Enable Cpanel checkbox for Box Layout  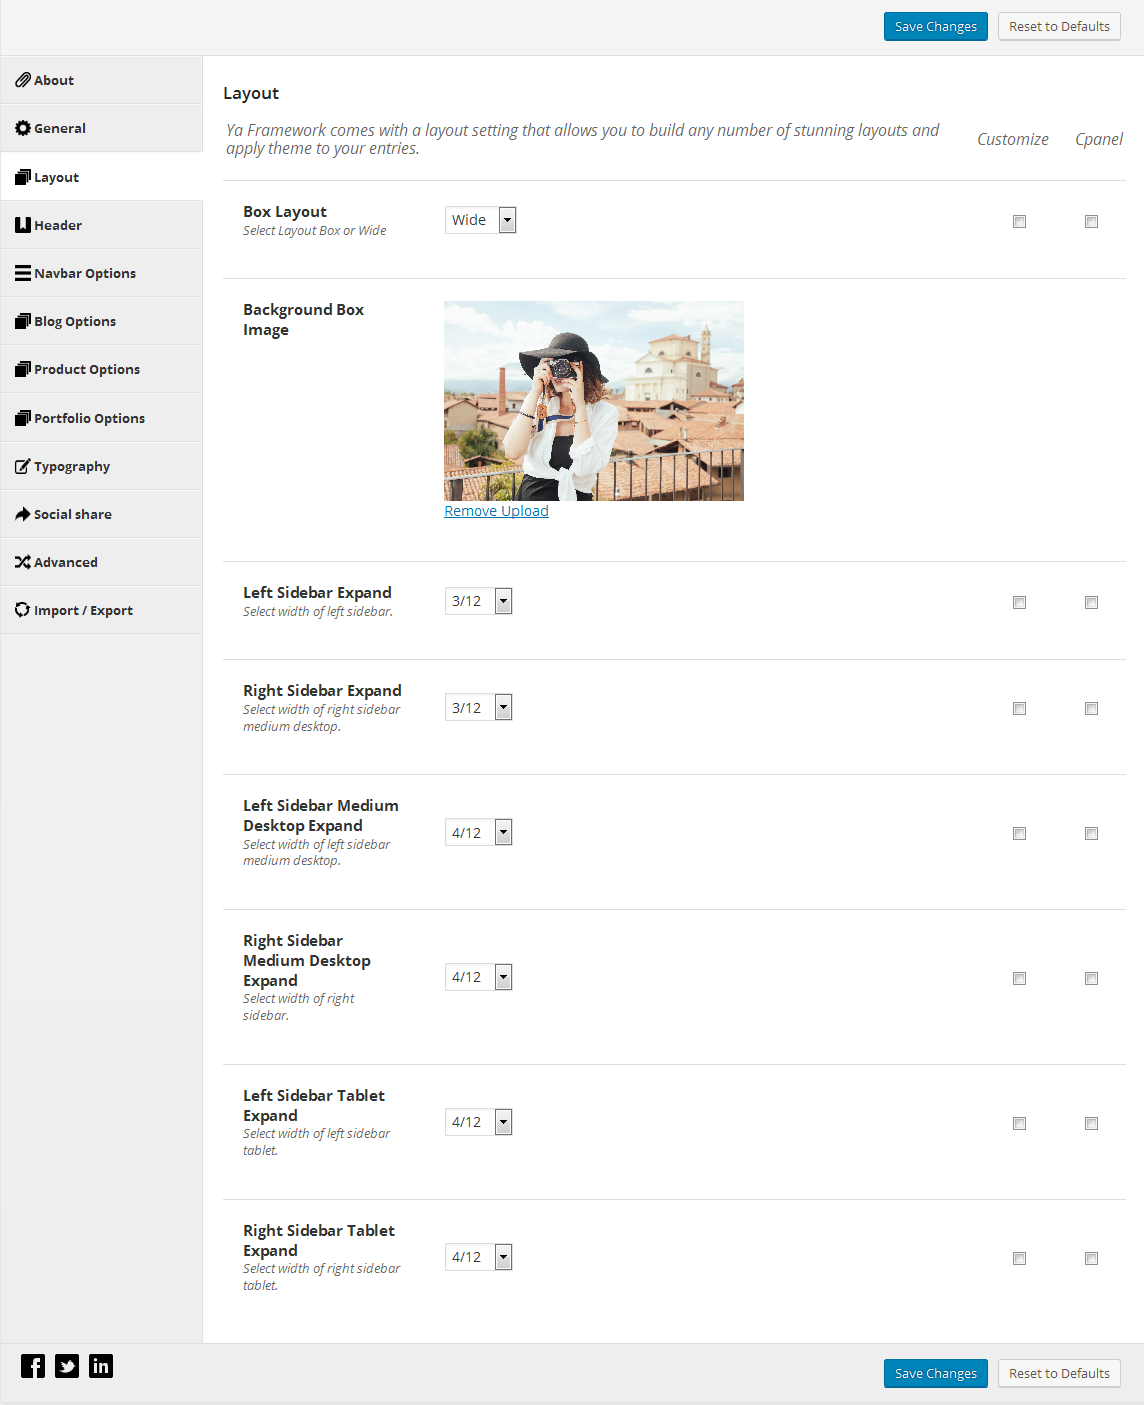coord(1091,222)
